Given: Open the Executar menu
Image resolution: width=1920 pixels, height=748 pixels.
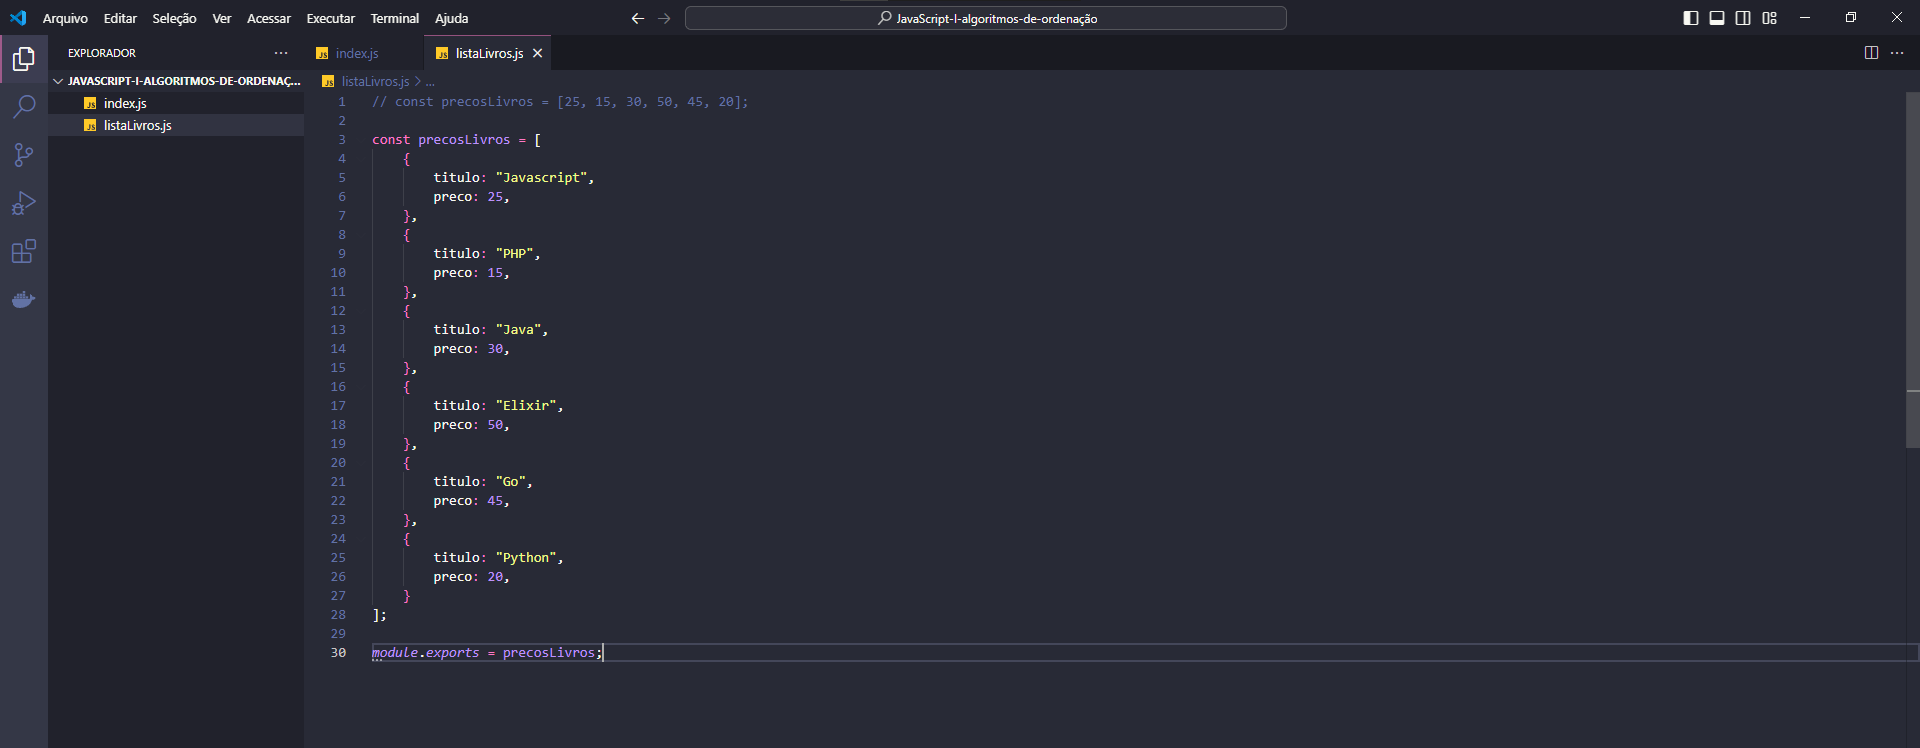Looking at the screenshot, I should point(330,18).
